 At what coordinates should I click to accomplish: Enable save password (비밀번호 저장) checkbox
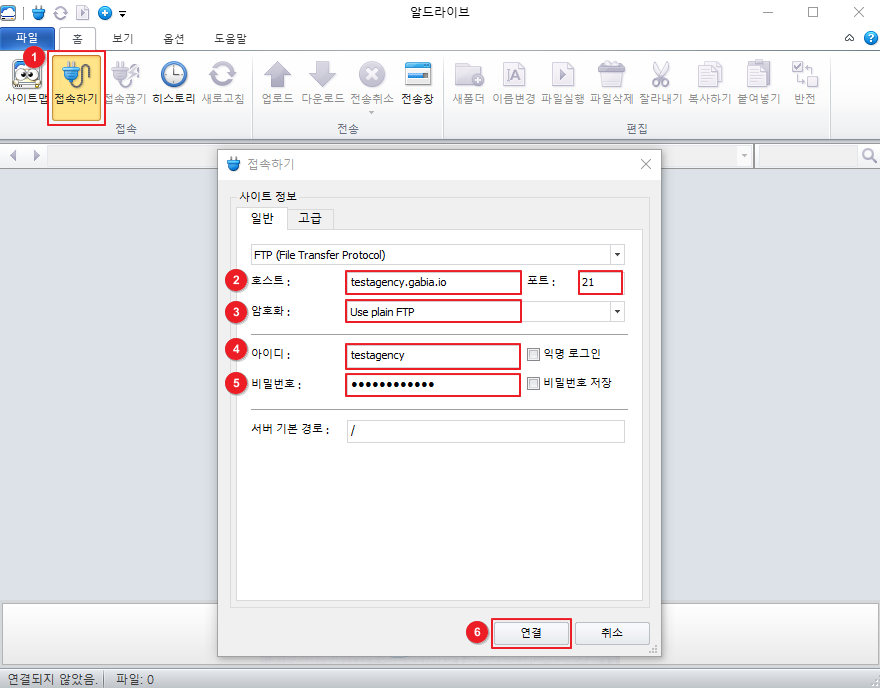click(x=533, y=383)
